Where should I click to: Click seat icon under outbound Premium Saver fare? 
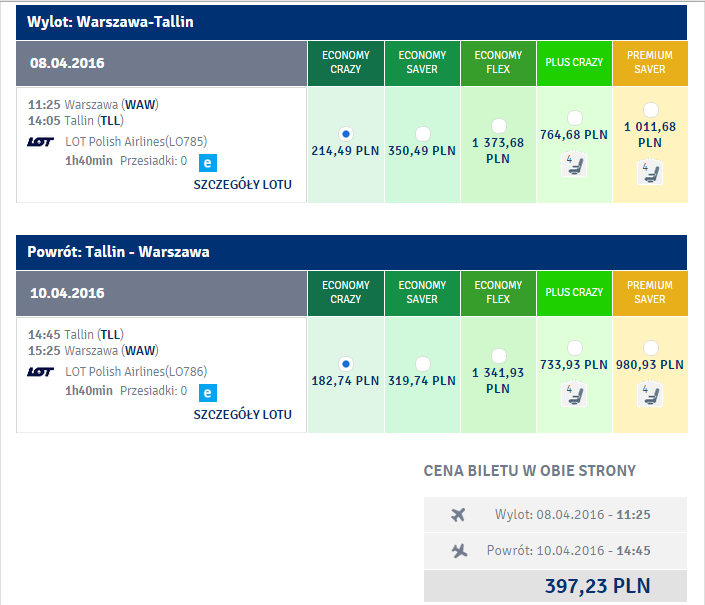pyautogui.click(x=650, y=173)
